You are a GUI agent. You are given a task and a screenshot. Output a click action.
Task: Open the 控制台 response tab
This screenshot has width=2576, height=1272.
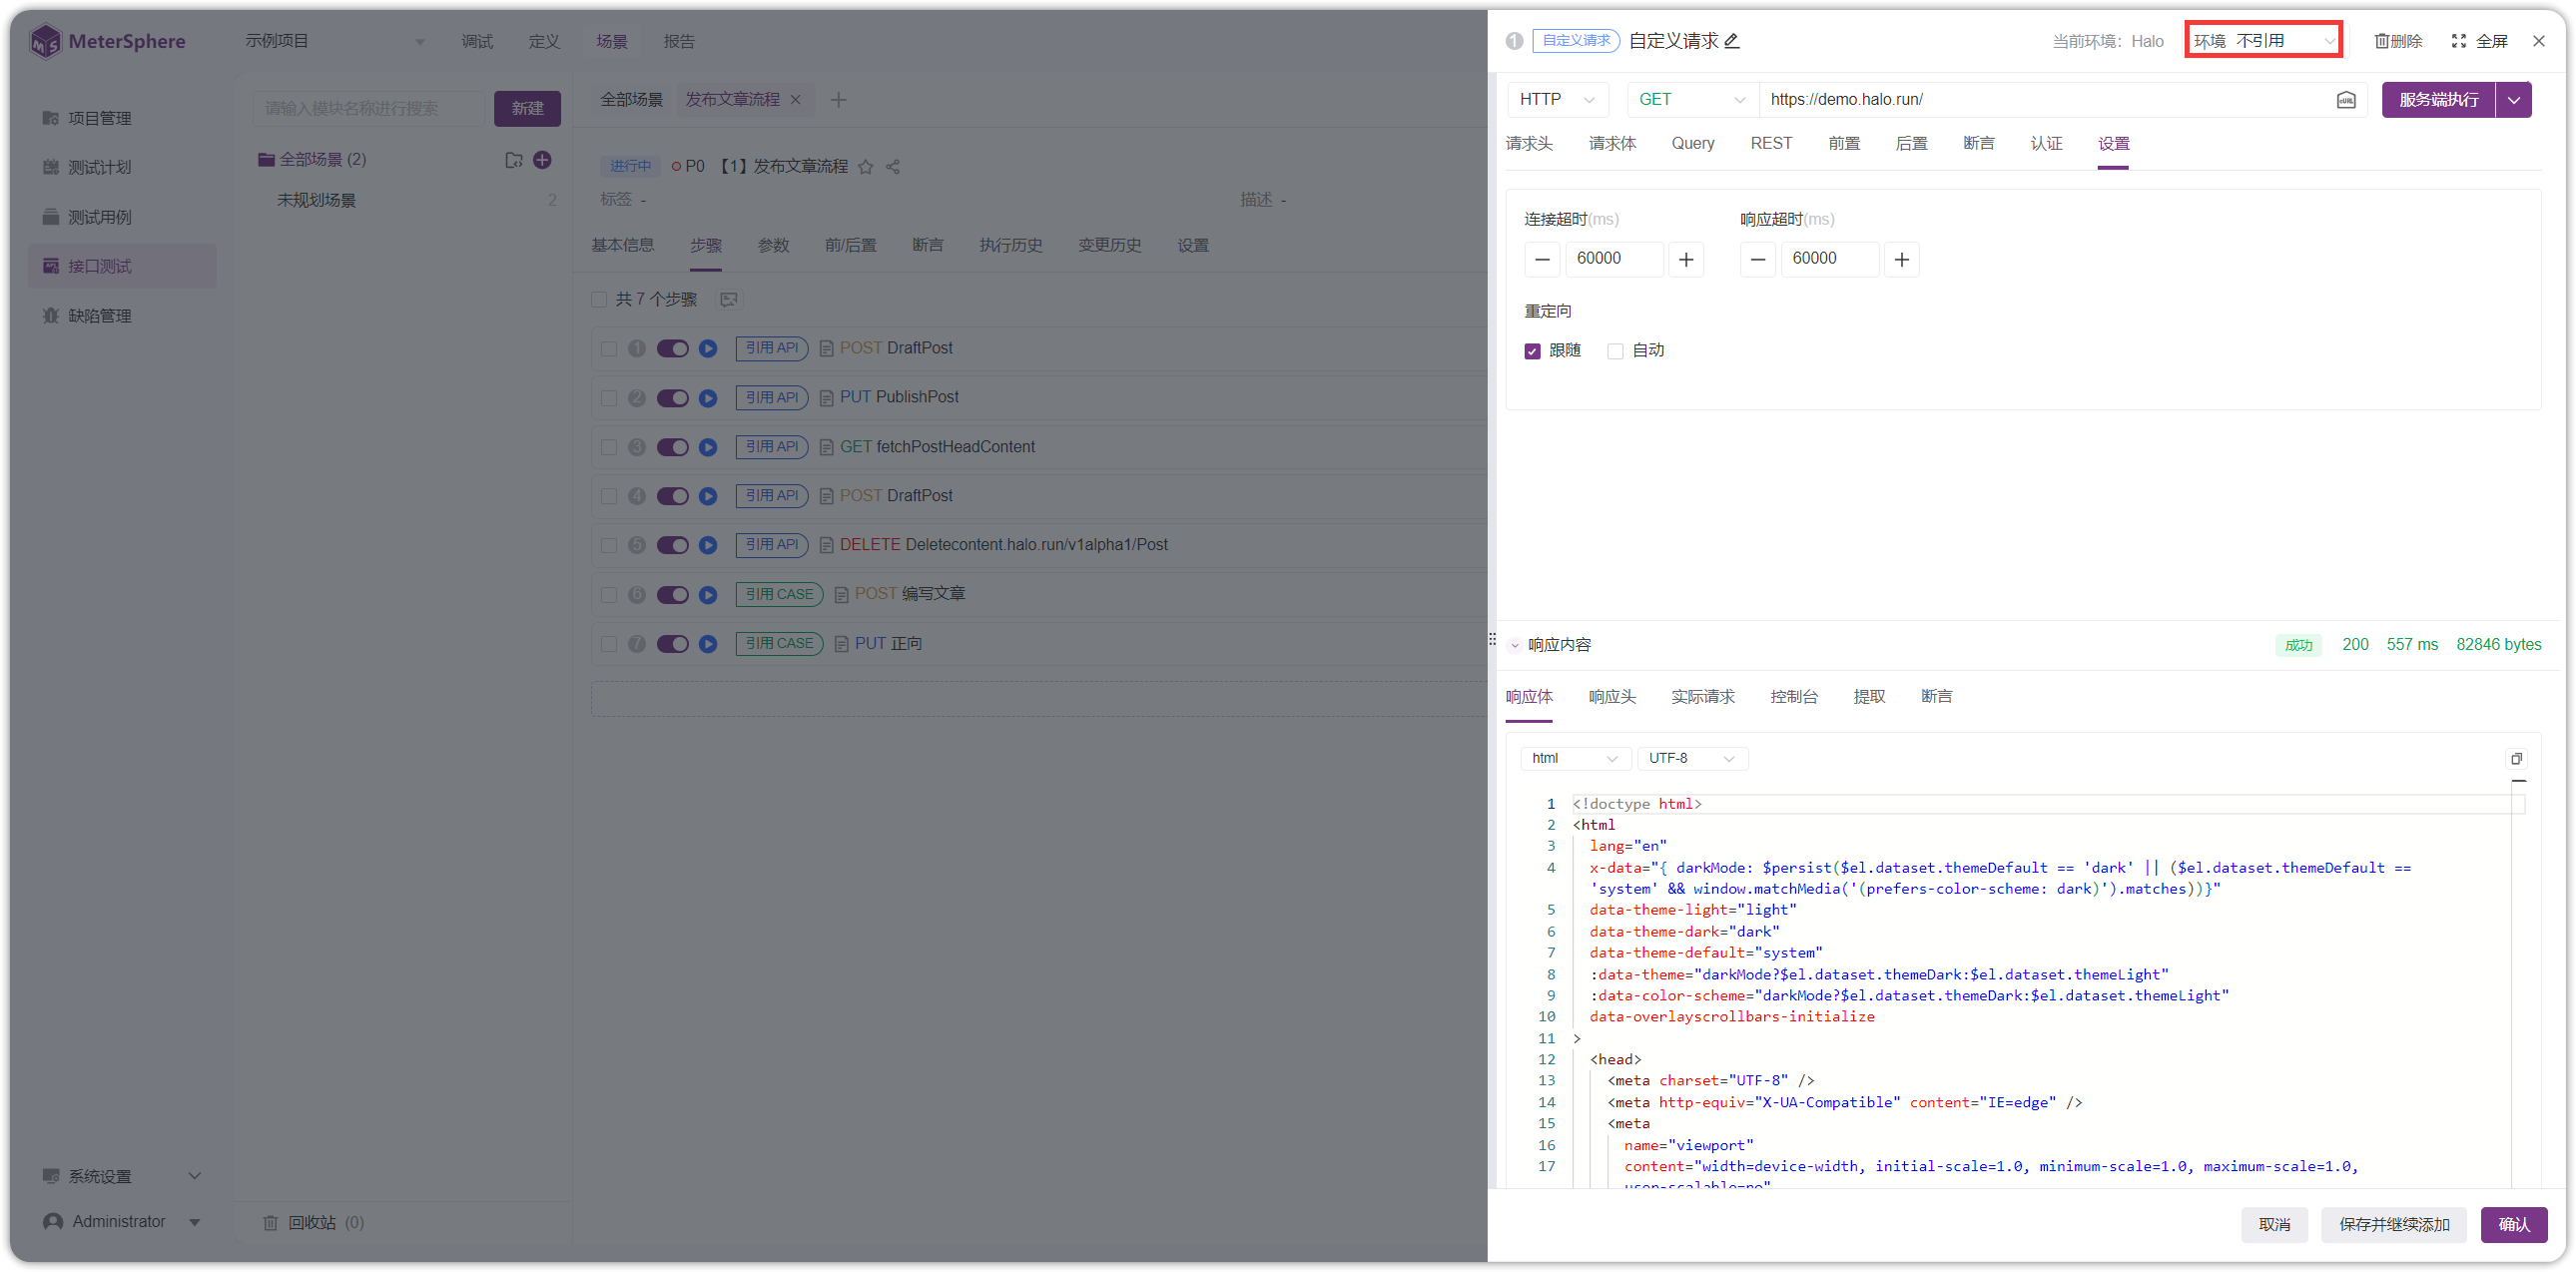[x=1793, y=697]
